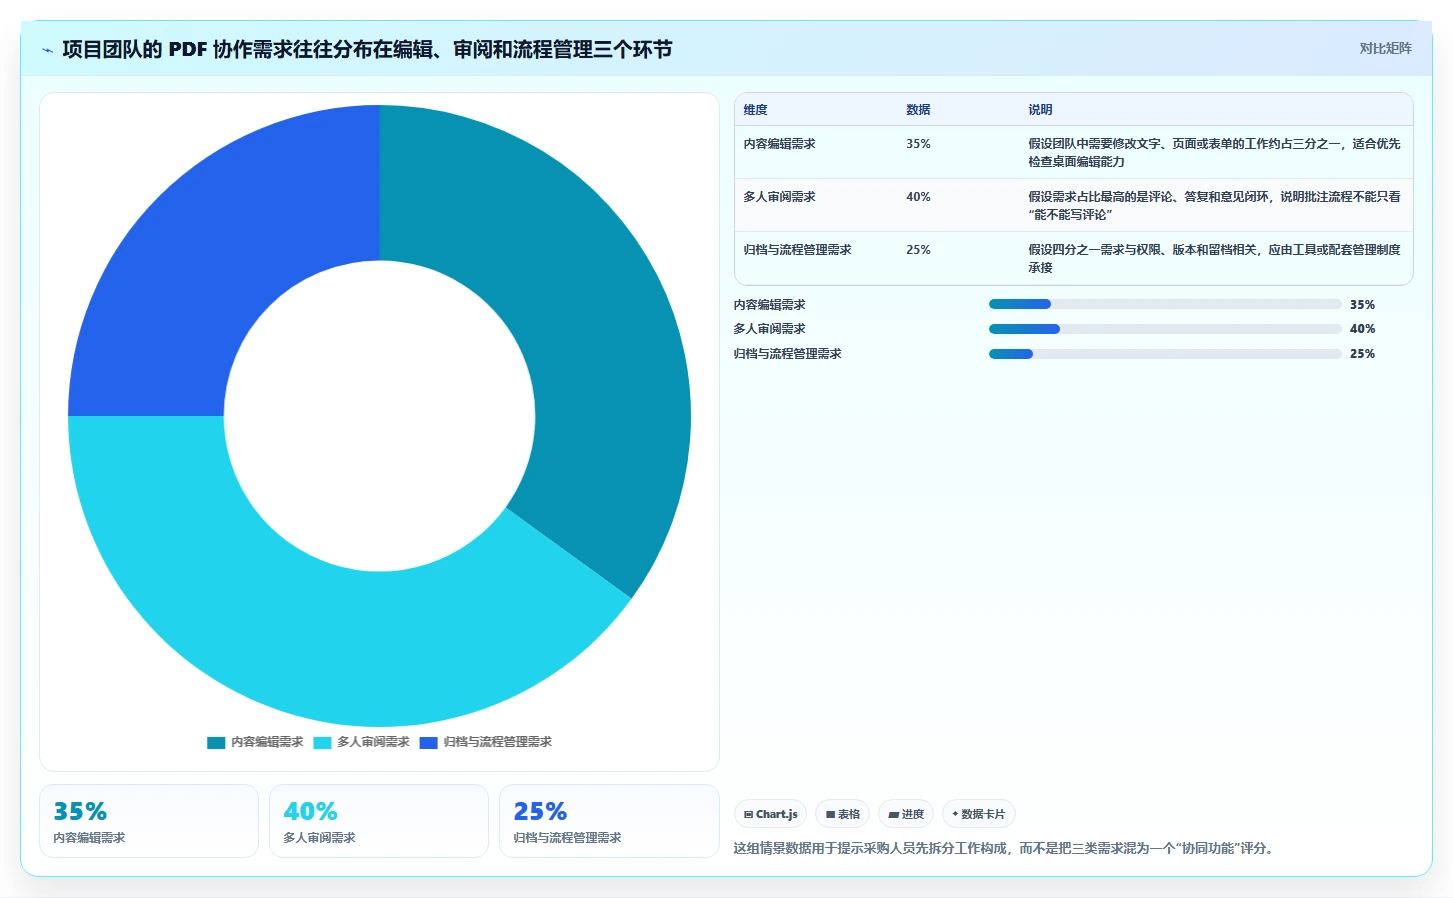
Task: Click the 40% value in the table
Action: point(918,197)
